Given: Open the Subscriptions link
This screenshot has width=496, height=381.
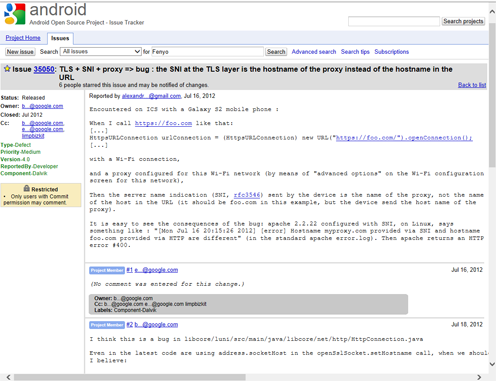Looking at the screenshot, I should click(391, 52).
